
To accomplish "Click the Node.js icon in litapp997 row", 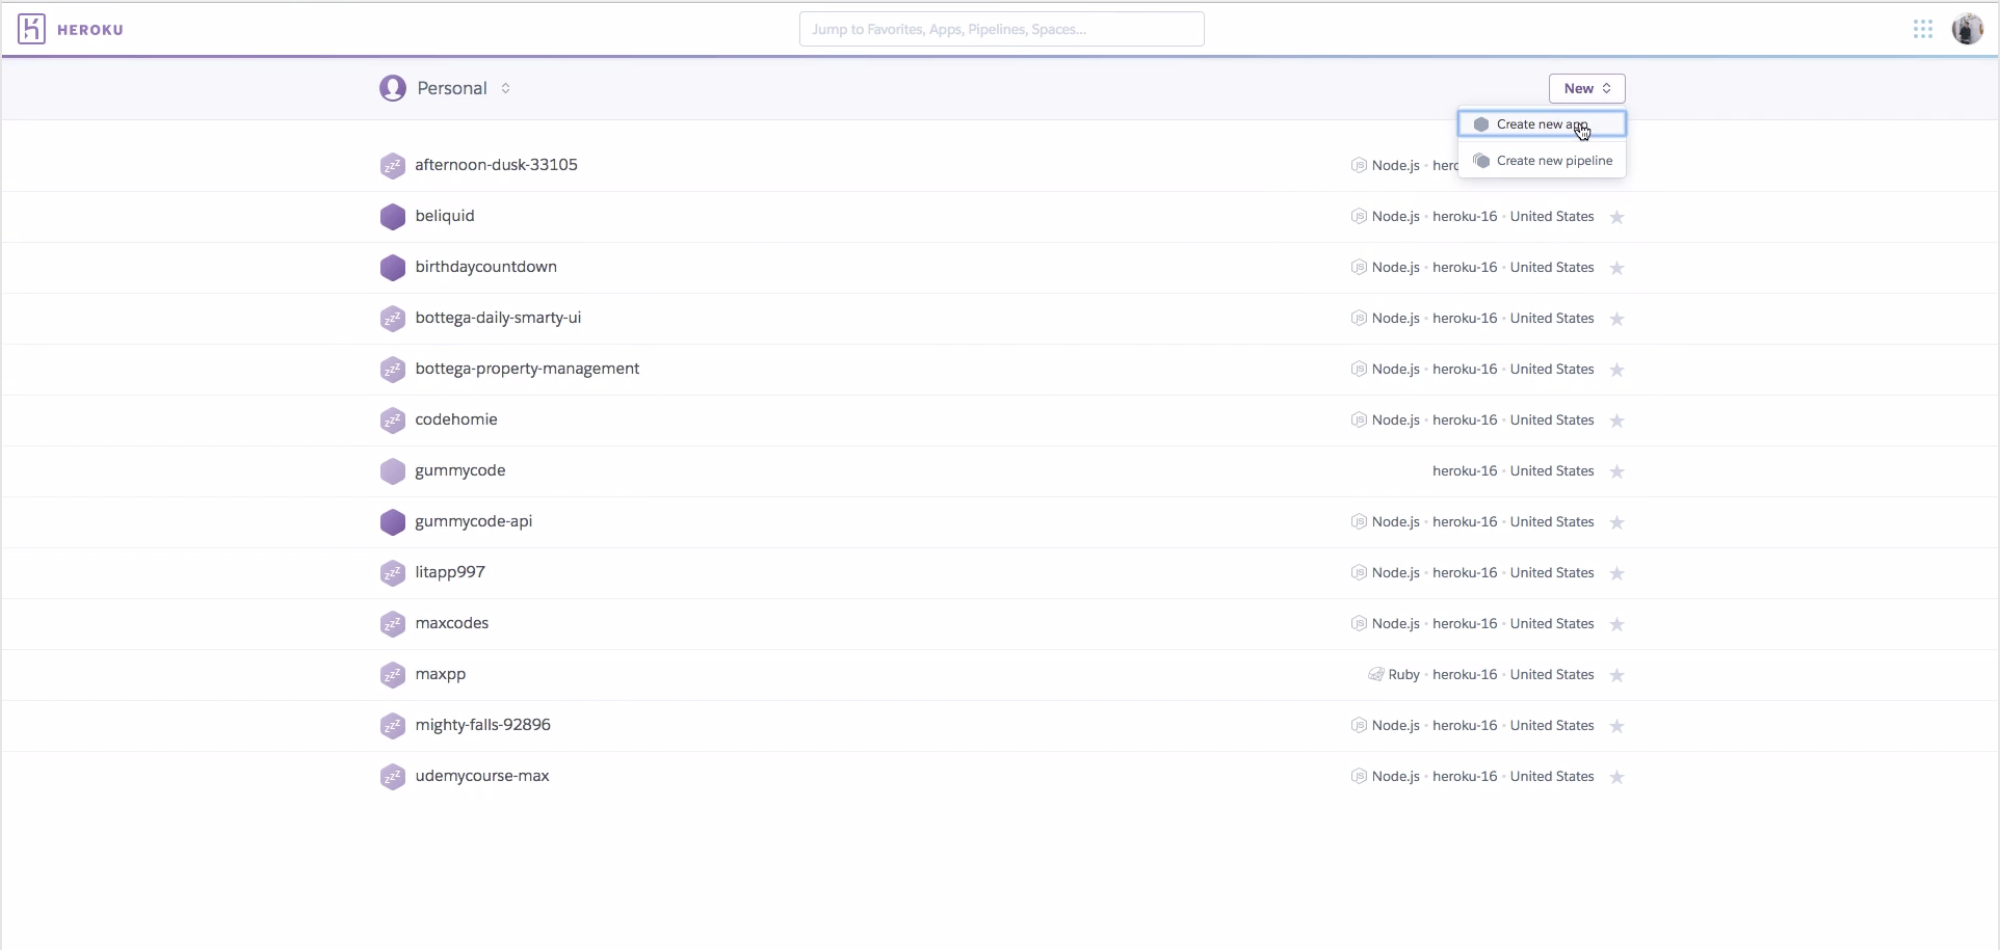I will [1359, 573].
